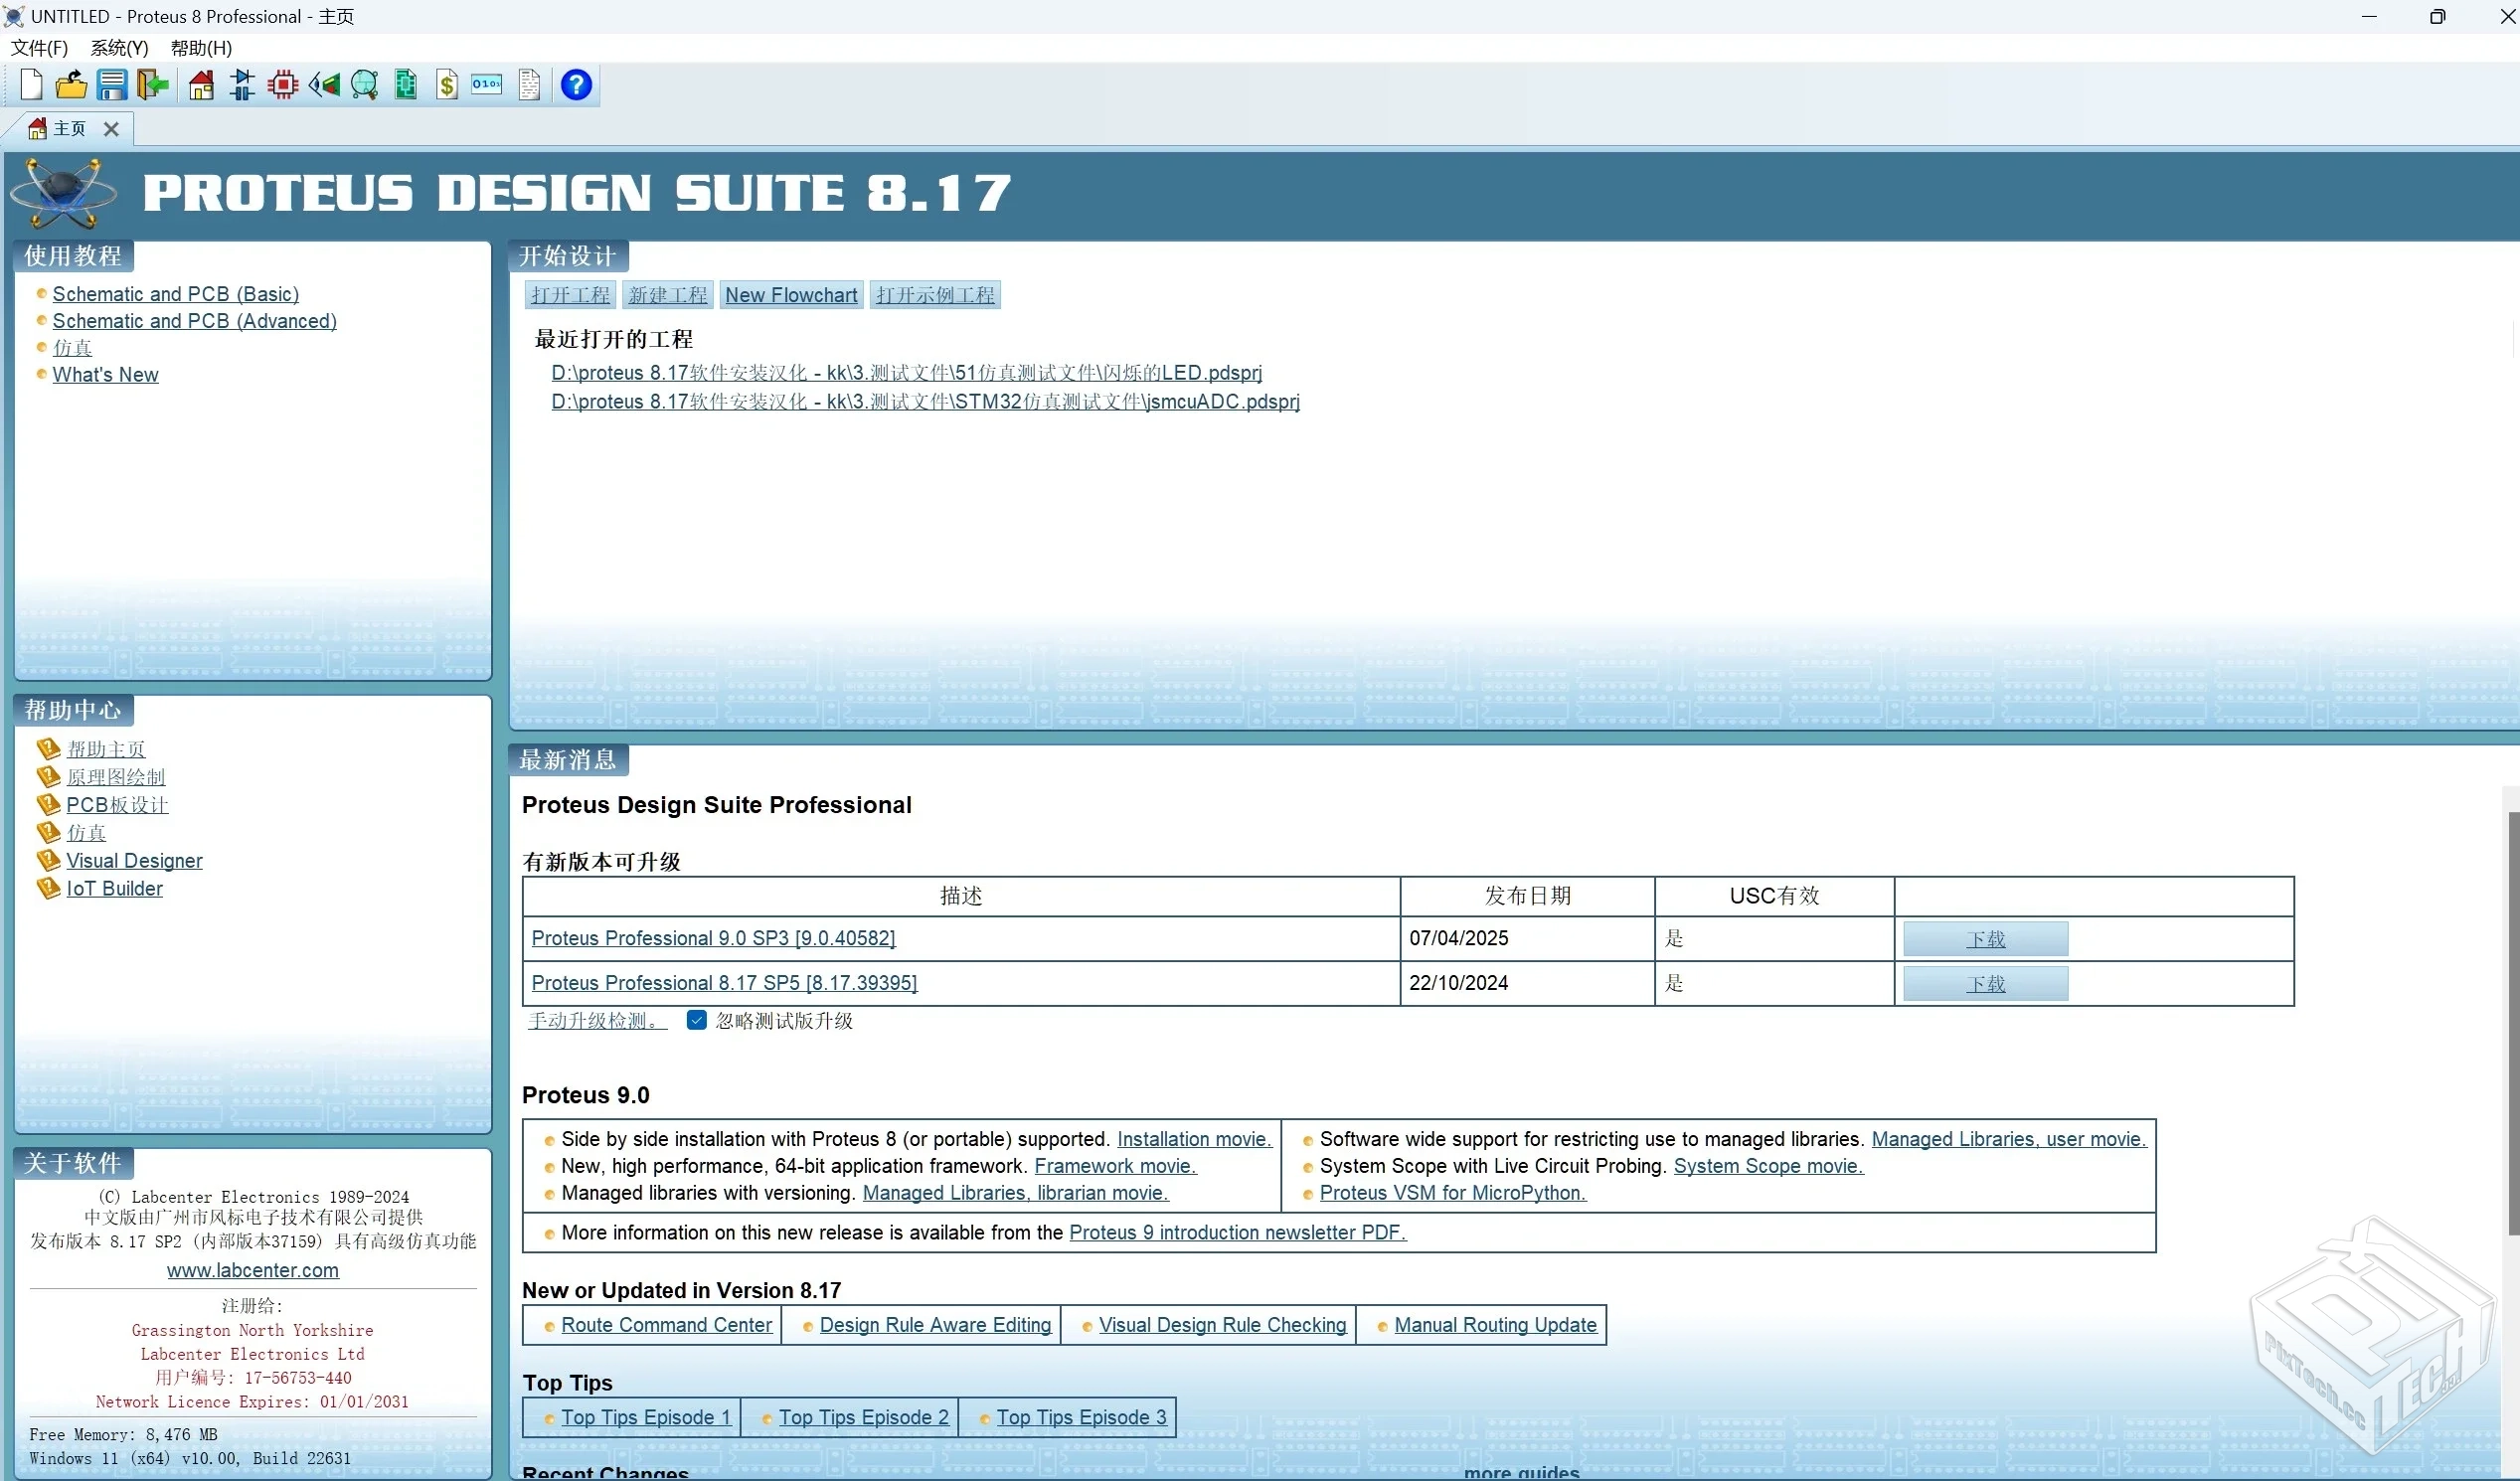Open PCB Layout red chip icon

(283, 85)
